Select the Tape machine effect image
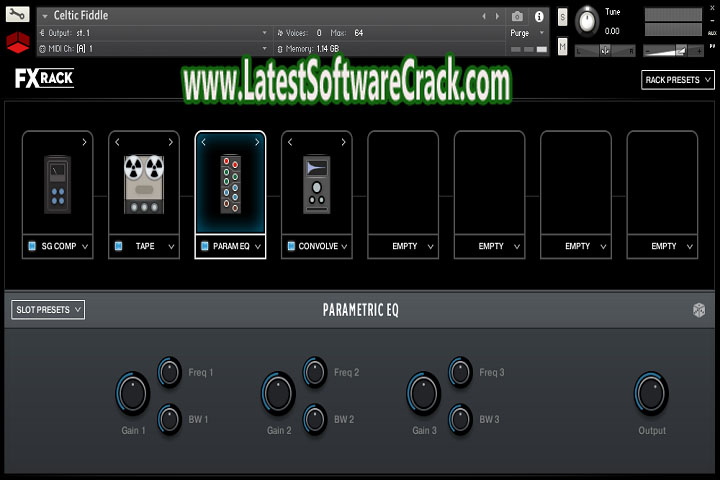This screenshot has height=480, width=720. (x=144, y=184)
